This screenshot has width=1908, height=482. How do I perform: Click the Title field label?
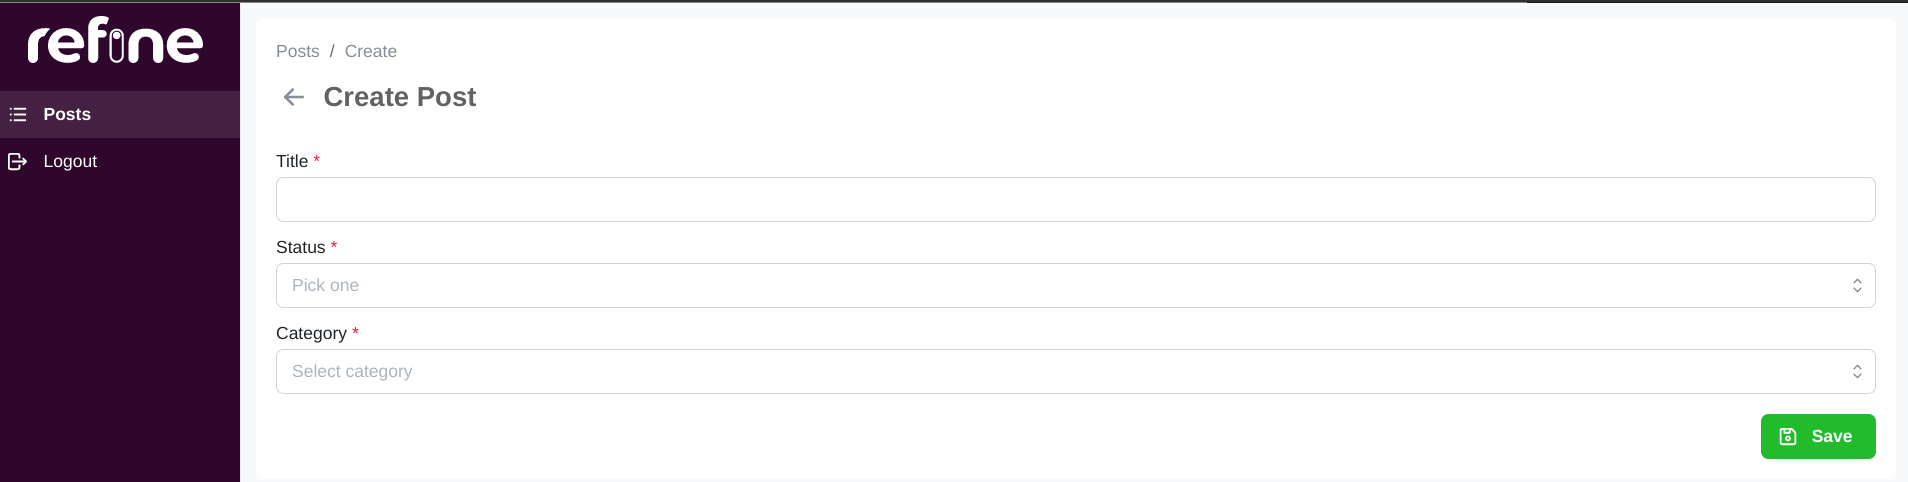(292, 161)
